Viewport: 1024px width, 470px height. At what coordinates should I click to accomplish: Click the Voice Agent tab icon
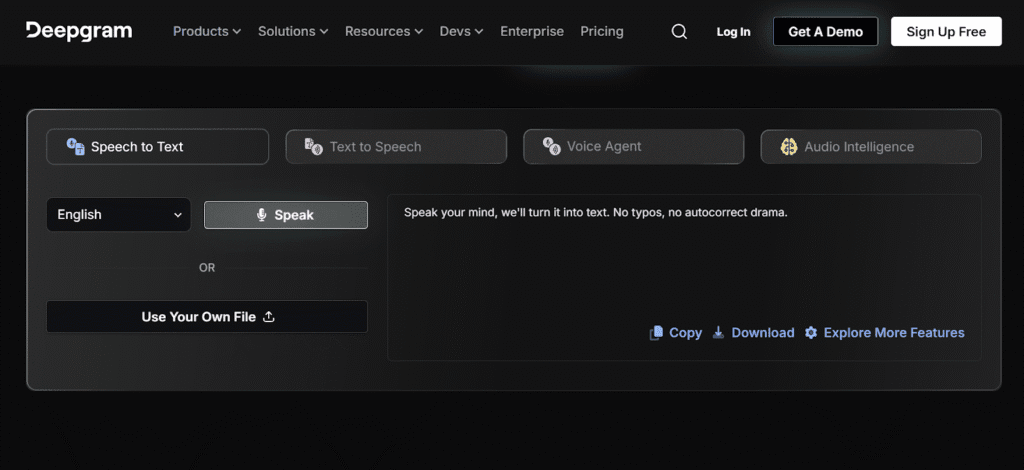(551, 147)
